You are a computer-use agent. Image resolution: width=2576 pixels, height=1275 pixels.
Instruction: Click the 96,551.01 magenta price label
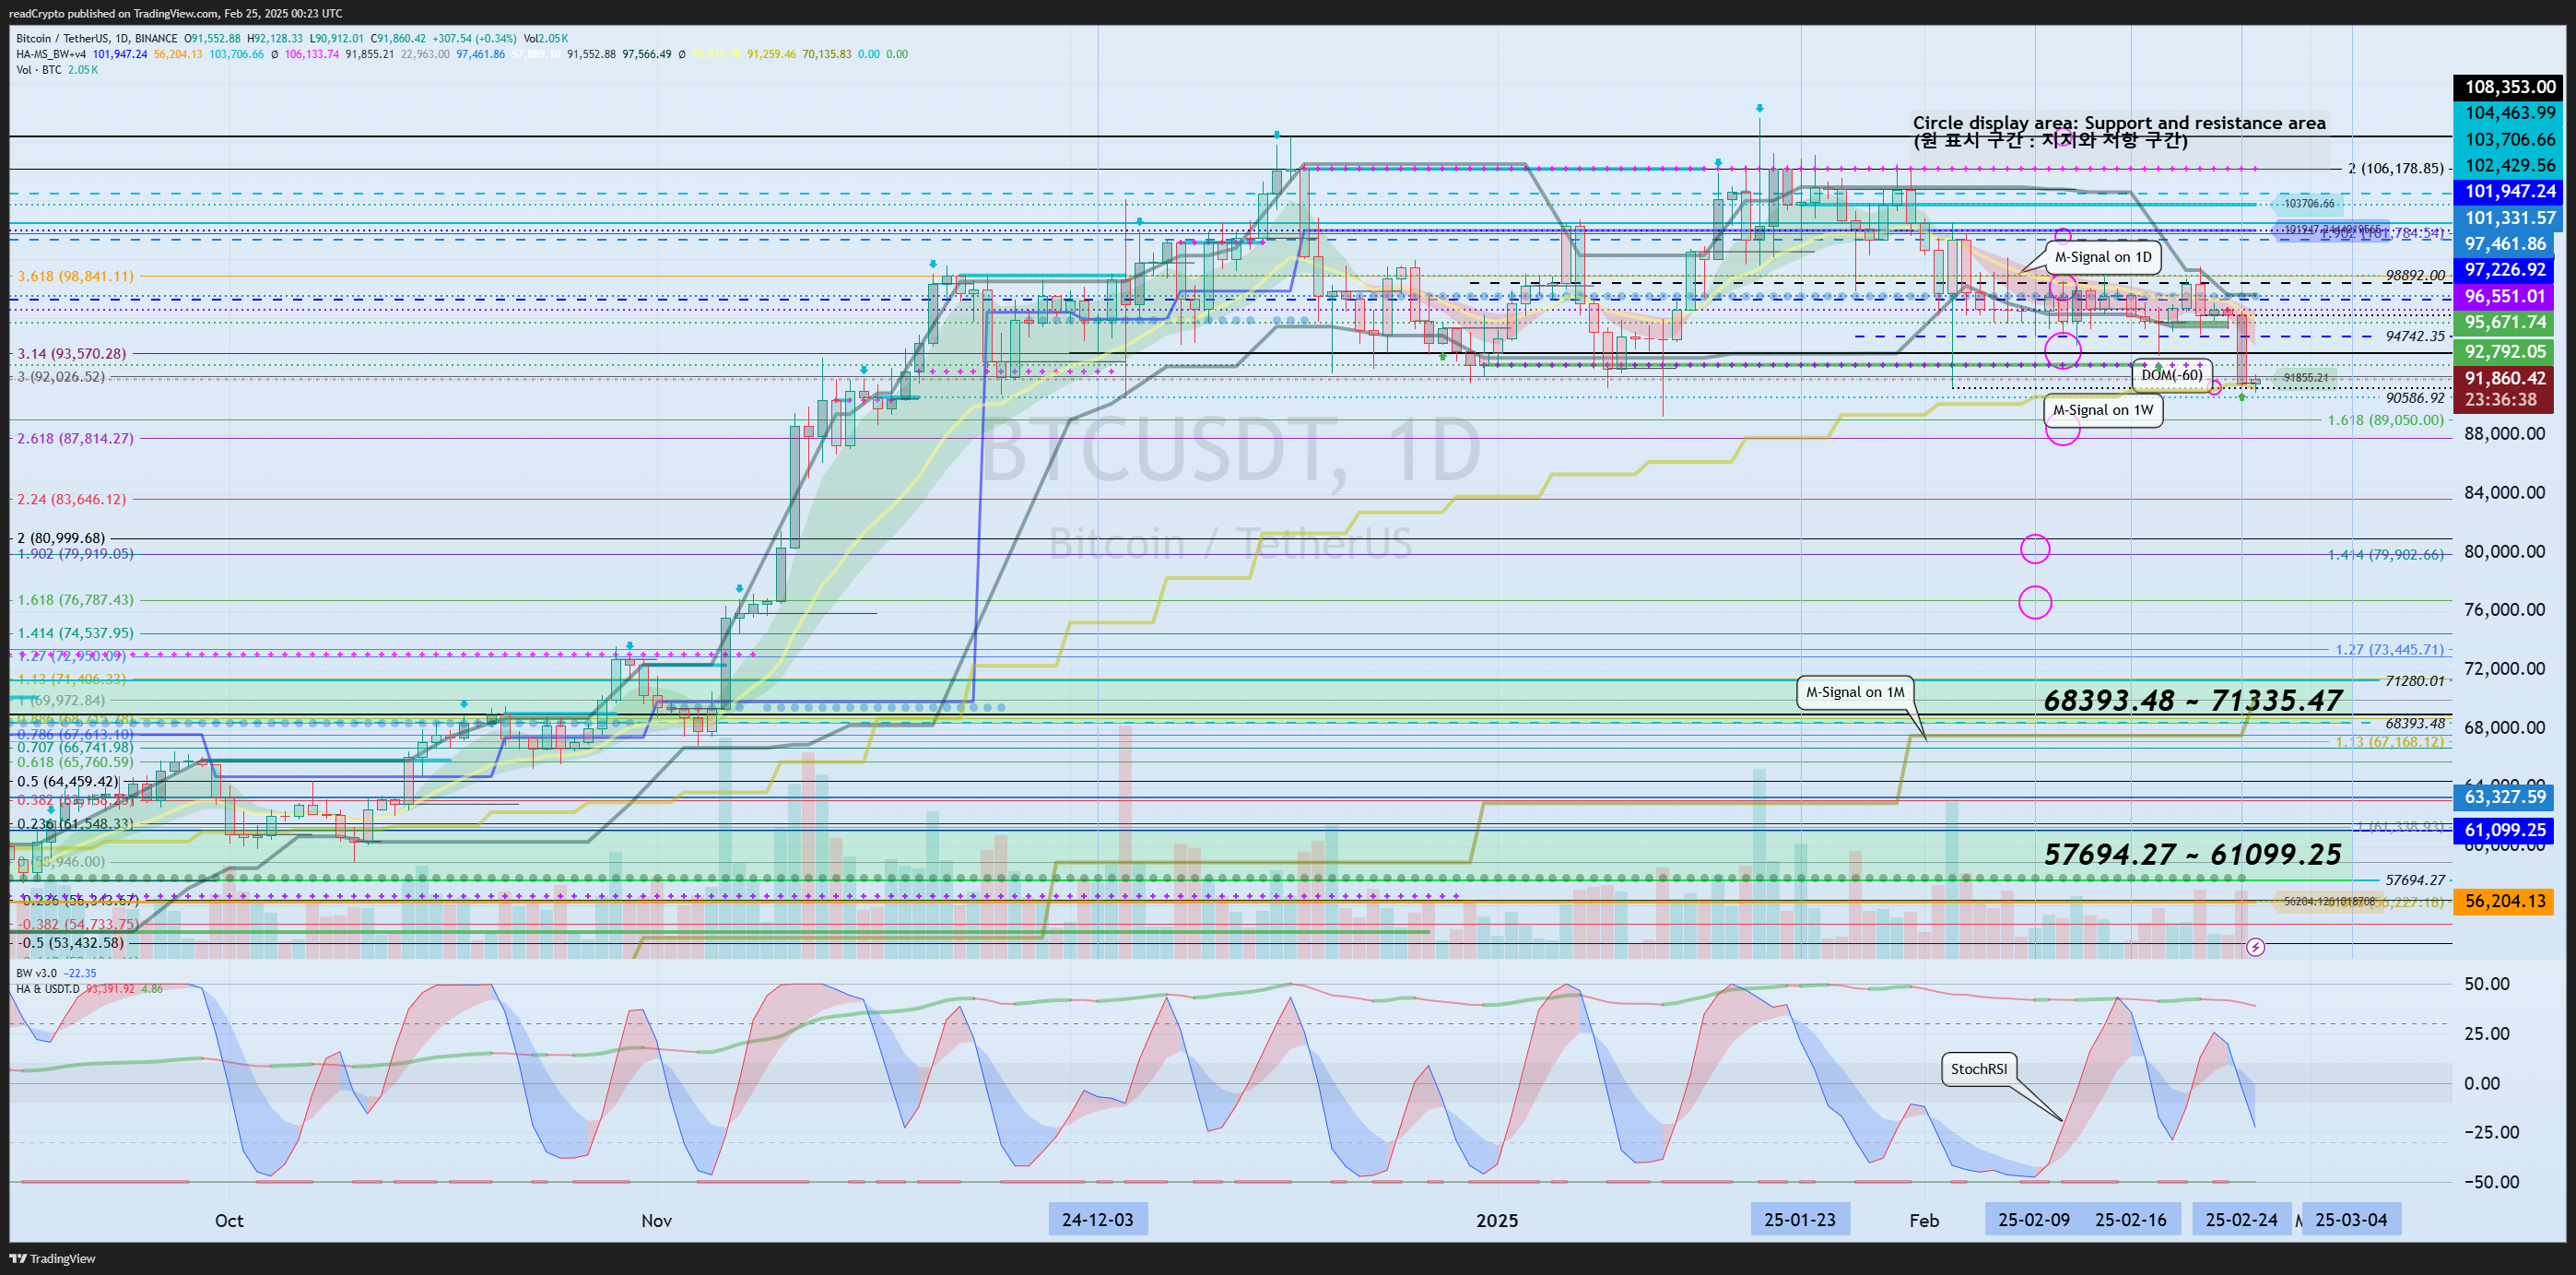point(2504,296)
